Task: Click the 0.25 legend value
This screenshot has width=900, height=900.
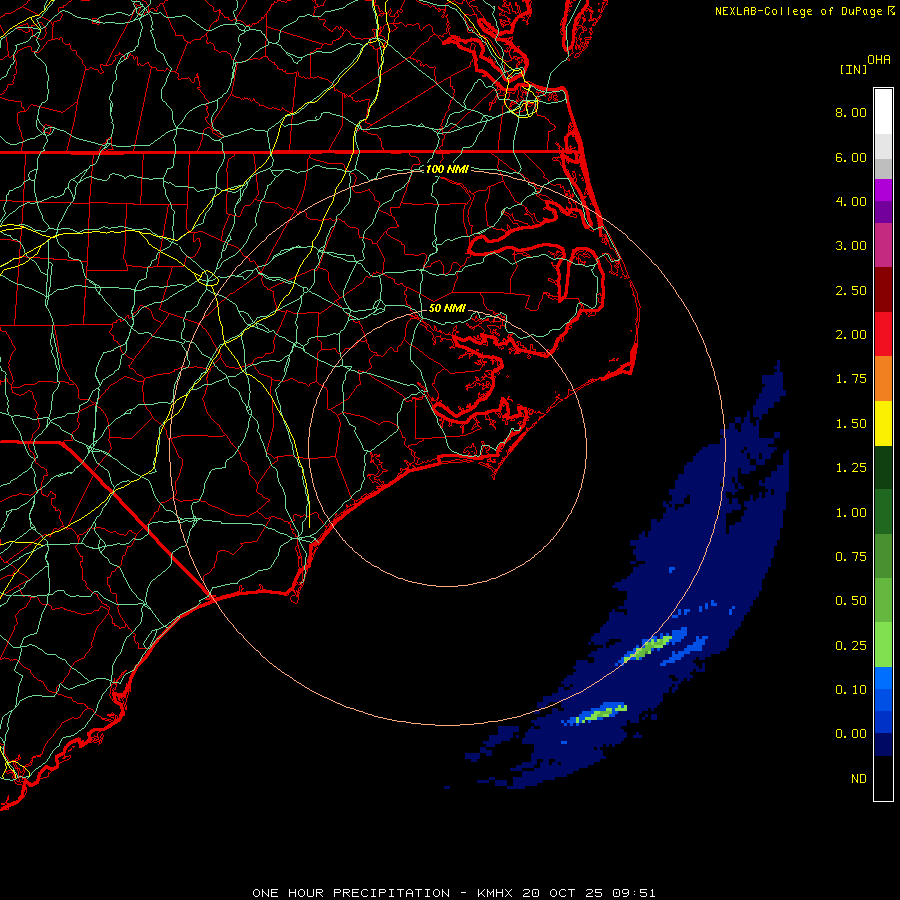Action: 851,646
